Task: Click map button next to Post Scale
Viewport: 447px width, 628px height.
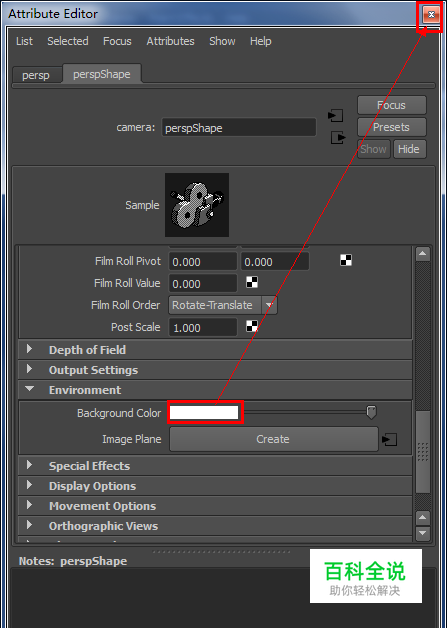Action: click(x=252, y=326)
